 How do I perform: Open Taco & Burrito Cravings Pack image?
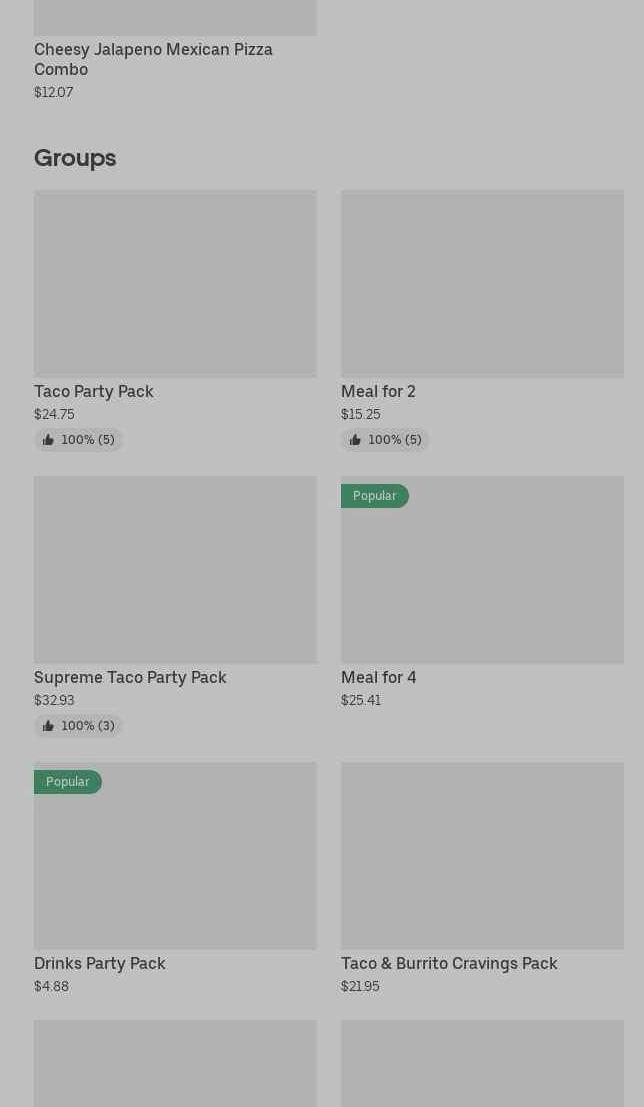(482, 855)
